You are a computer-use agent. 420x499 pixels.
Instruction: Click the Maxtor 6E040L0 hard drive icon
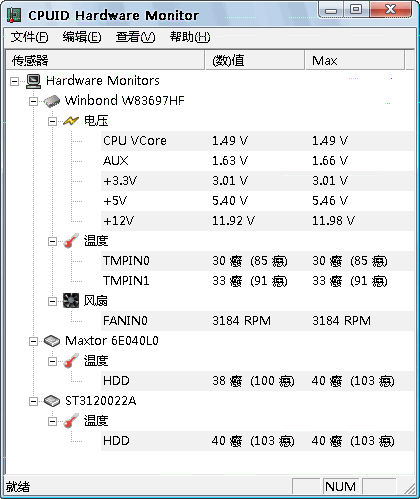52,341
